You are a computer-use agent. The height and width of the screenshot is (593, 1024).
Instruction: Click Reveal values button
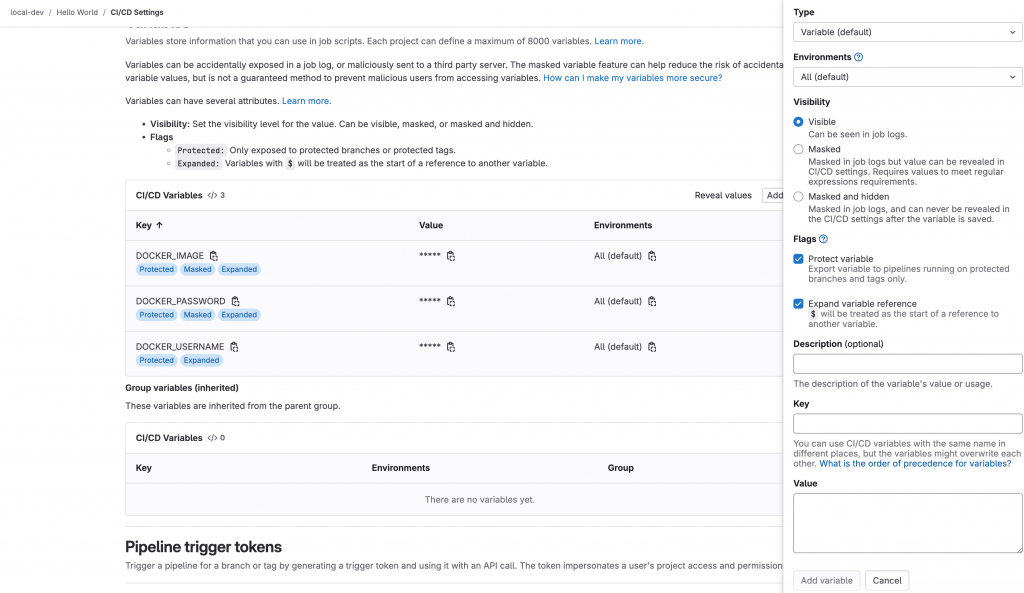pos(723,196)
